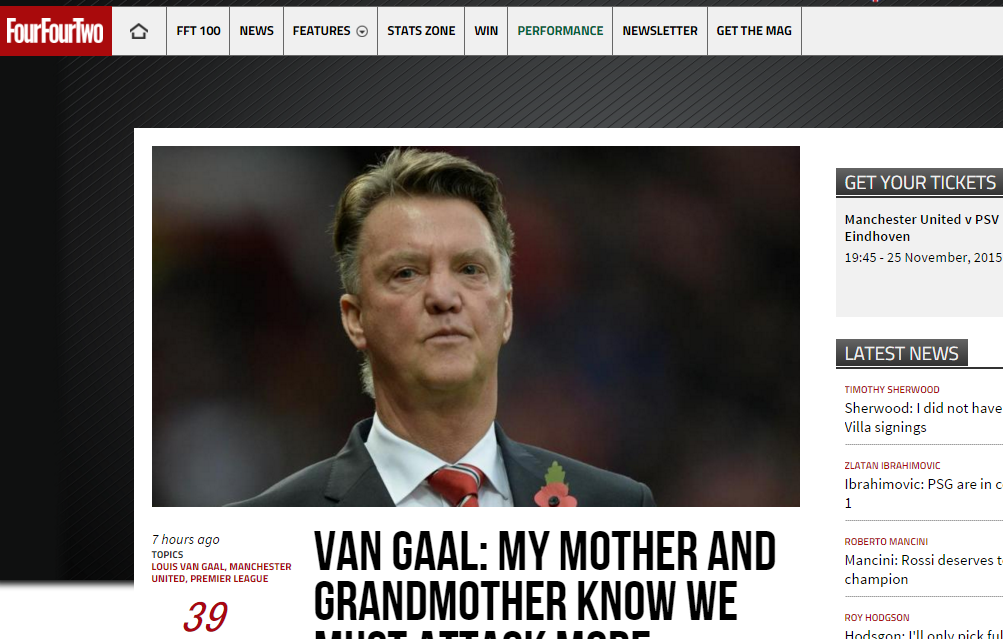Open the Newsletter page
1003x639 pixels.
tap(660, 31)
